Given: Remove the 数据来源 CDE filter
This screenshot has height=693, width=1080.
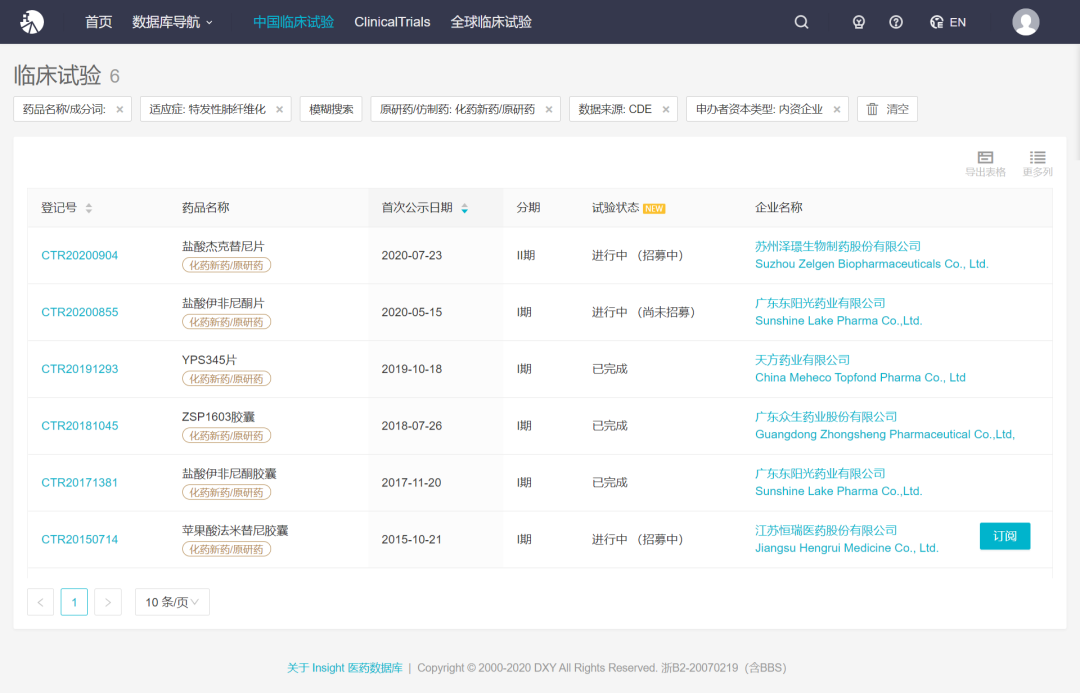Looking at the screenshot, I should pyautogui.click(x=666, y=110).
